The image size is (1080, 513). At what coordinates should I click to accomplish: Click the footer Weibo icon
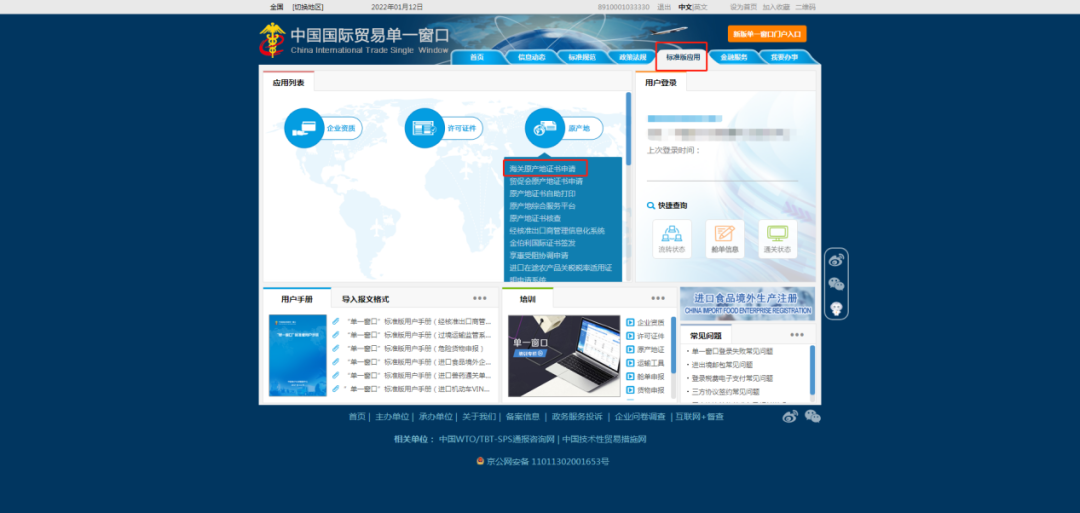[x=790, y=416]
